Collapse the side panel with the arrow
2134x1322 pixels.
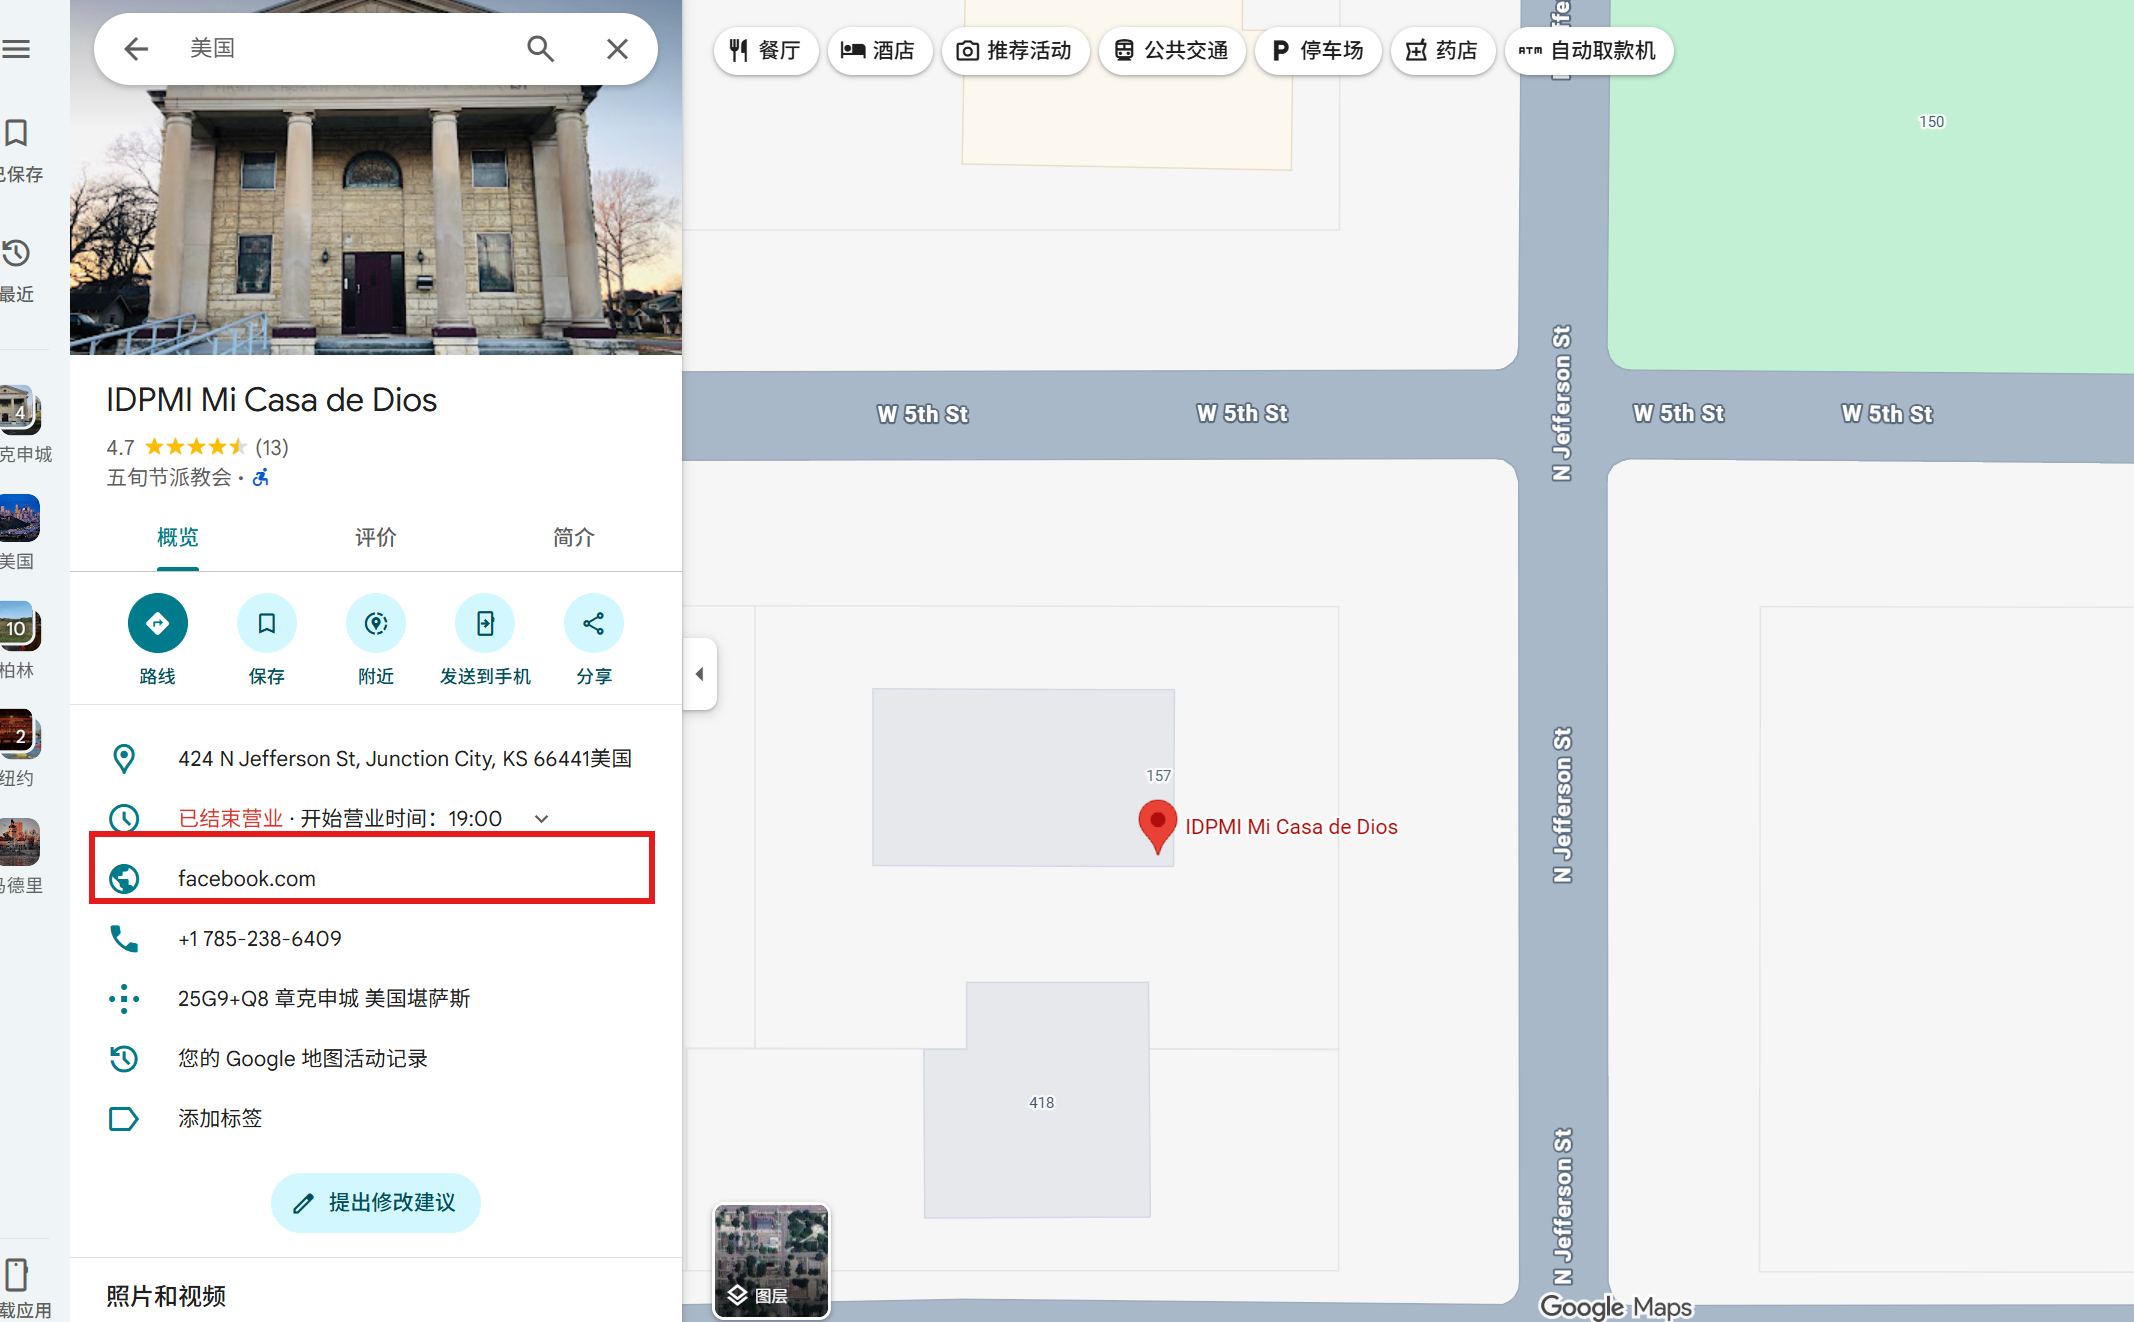pos(699,674)
